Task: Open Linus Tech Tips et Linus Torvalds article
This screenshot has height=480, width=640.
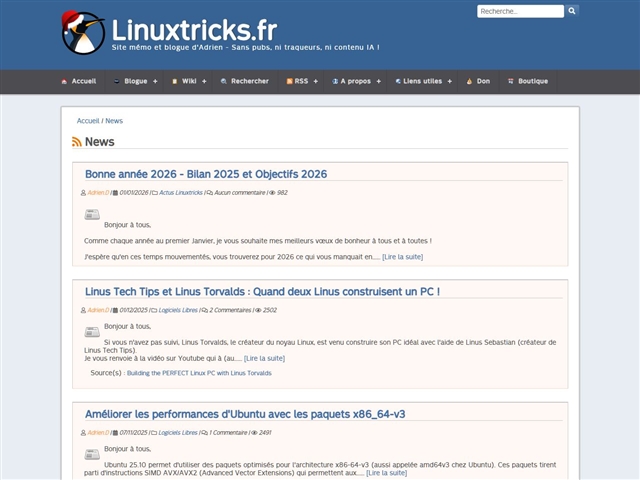Action: pyautogui.click(x=262, y=292)
